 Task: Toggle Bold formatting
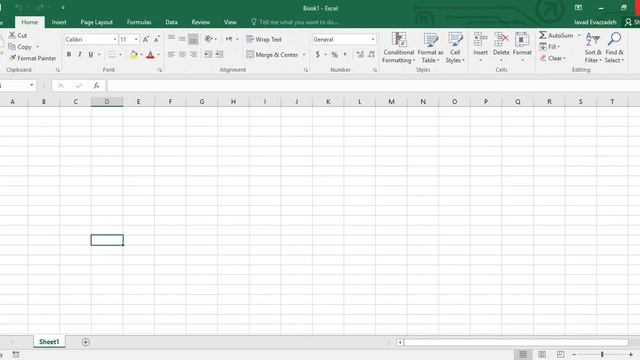point(69,54)
